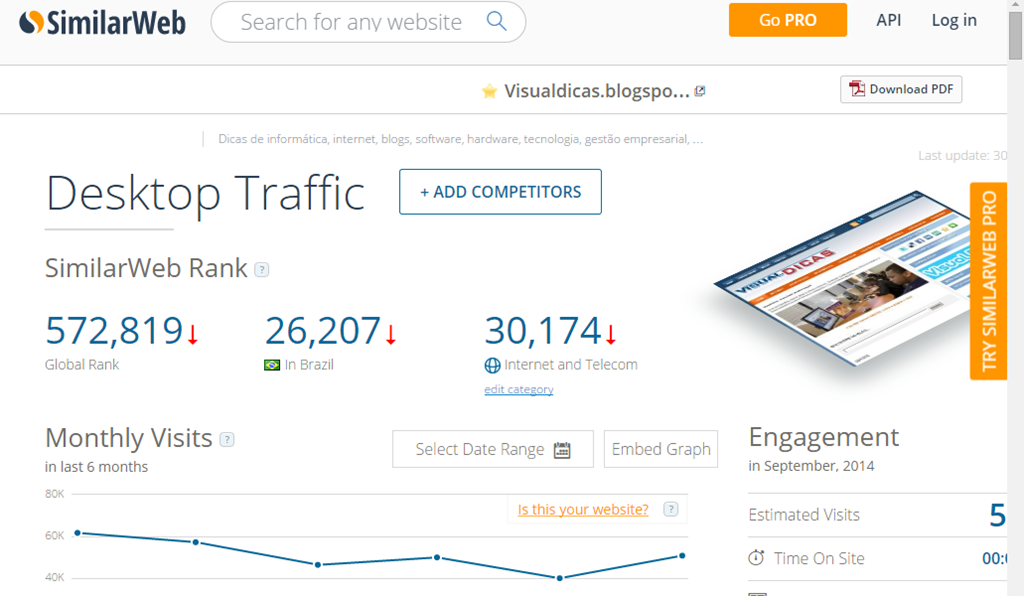
Task: Click the Brazil flag icon
Action: click(x=272, y=365)
